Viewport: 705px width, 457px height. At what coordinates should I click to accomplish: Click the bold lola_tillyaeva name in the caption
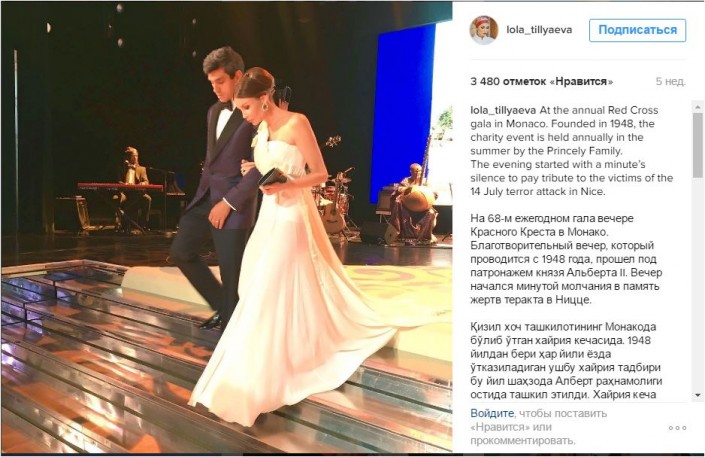503,110
